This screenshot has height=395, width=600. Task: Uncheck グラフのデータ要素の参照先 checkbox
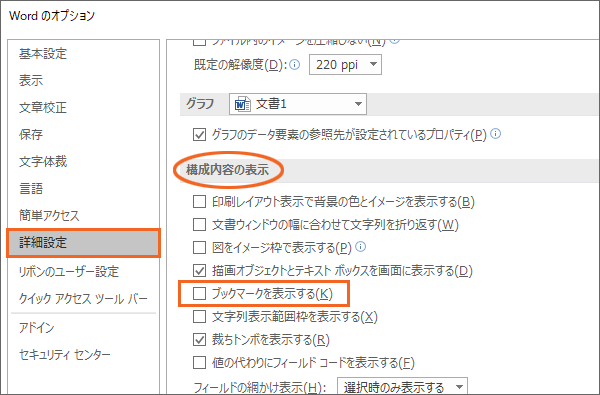[199, 134]
